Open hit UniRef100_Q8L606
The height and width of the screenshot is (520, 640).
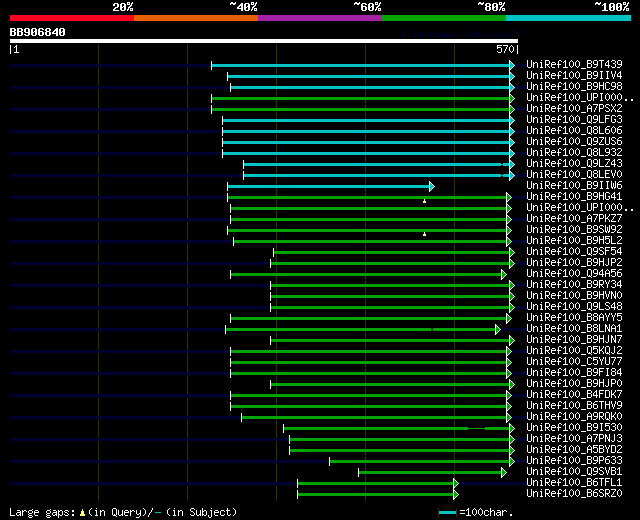click(x=574, y=131)
